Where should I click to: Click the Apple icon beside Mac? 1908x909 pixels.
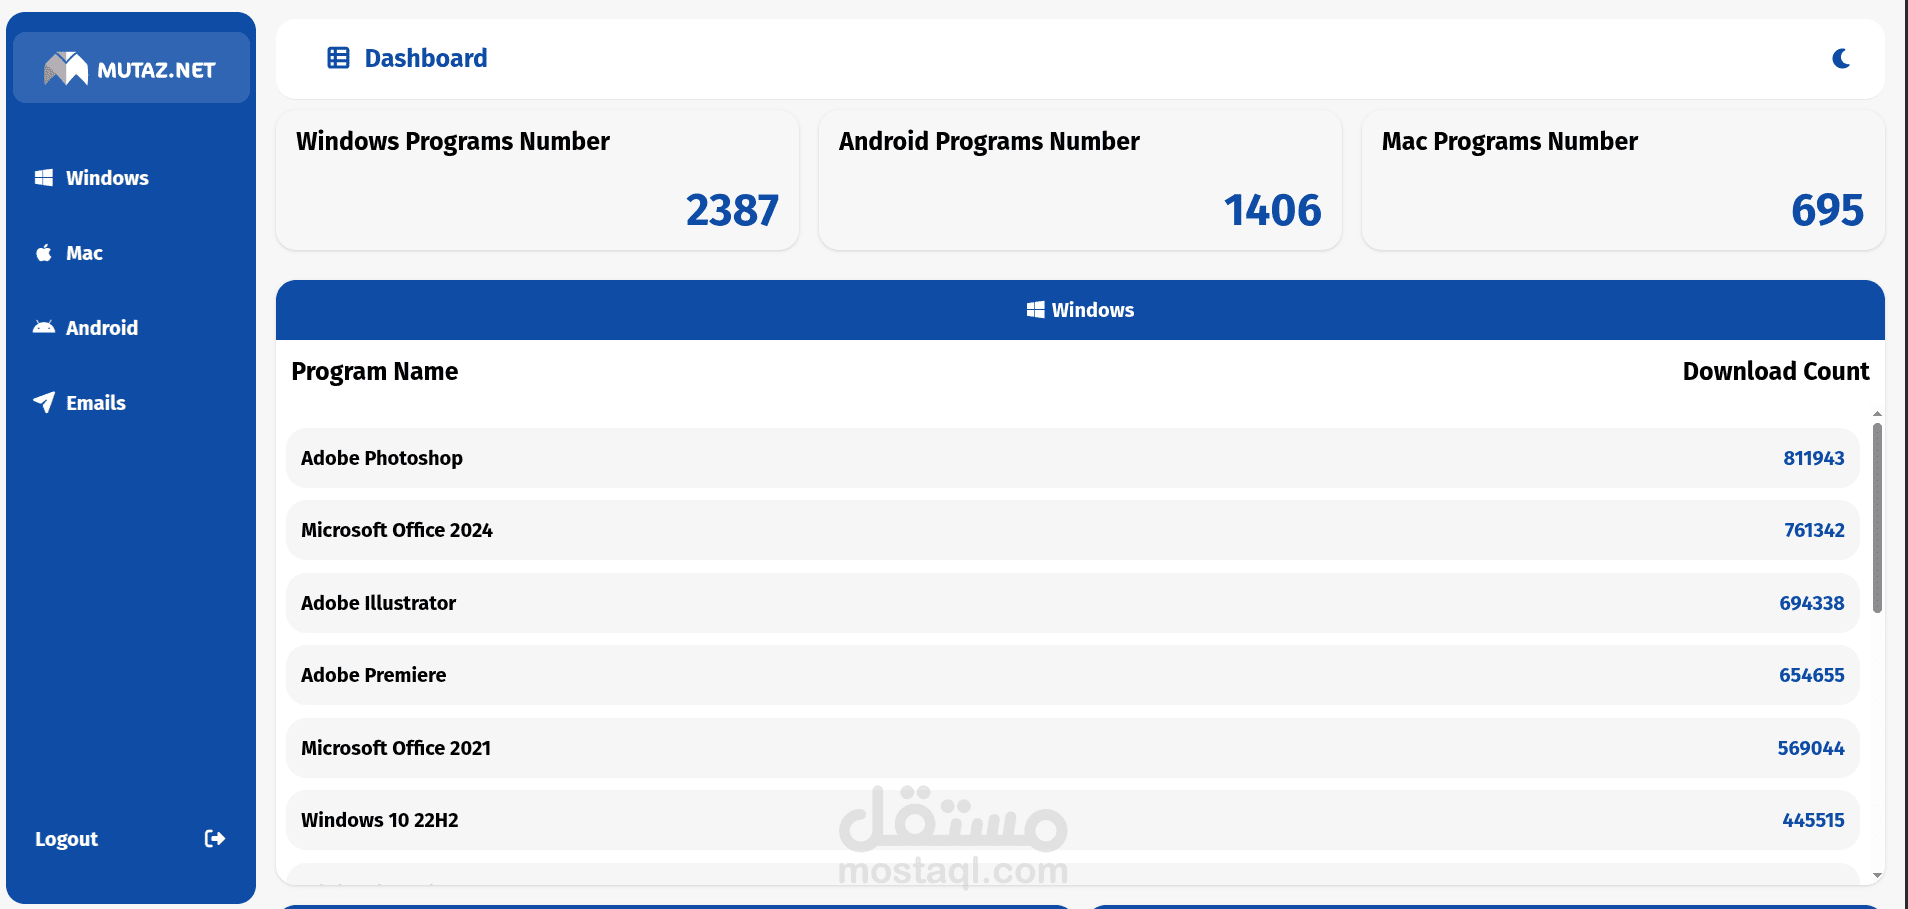(x=44, y=252)
